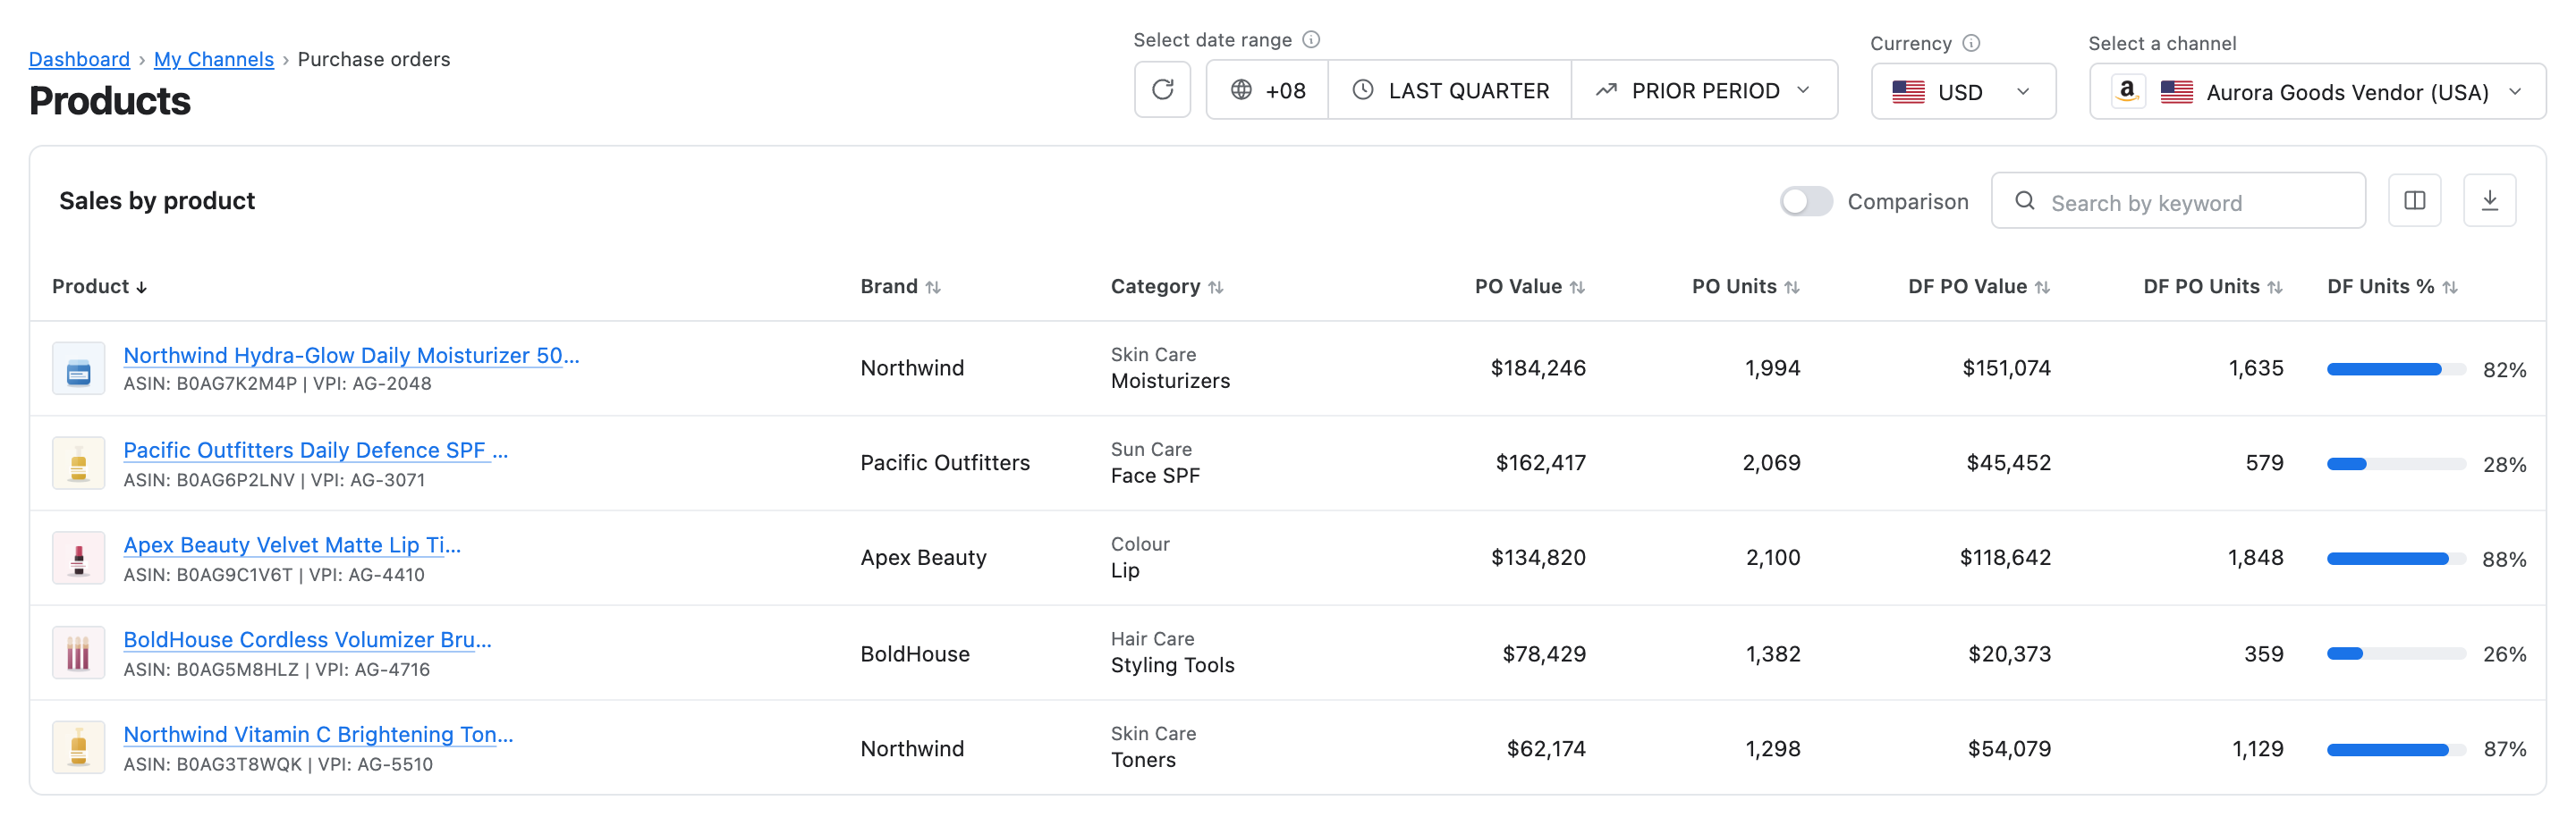Click the date range info icon
The image size is (2576, 826).
click(x=1311, y=39)
